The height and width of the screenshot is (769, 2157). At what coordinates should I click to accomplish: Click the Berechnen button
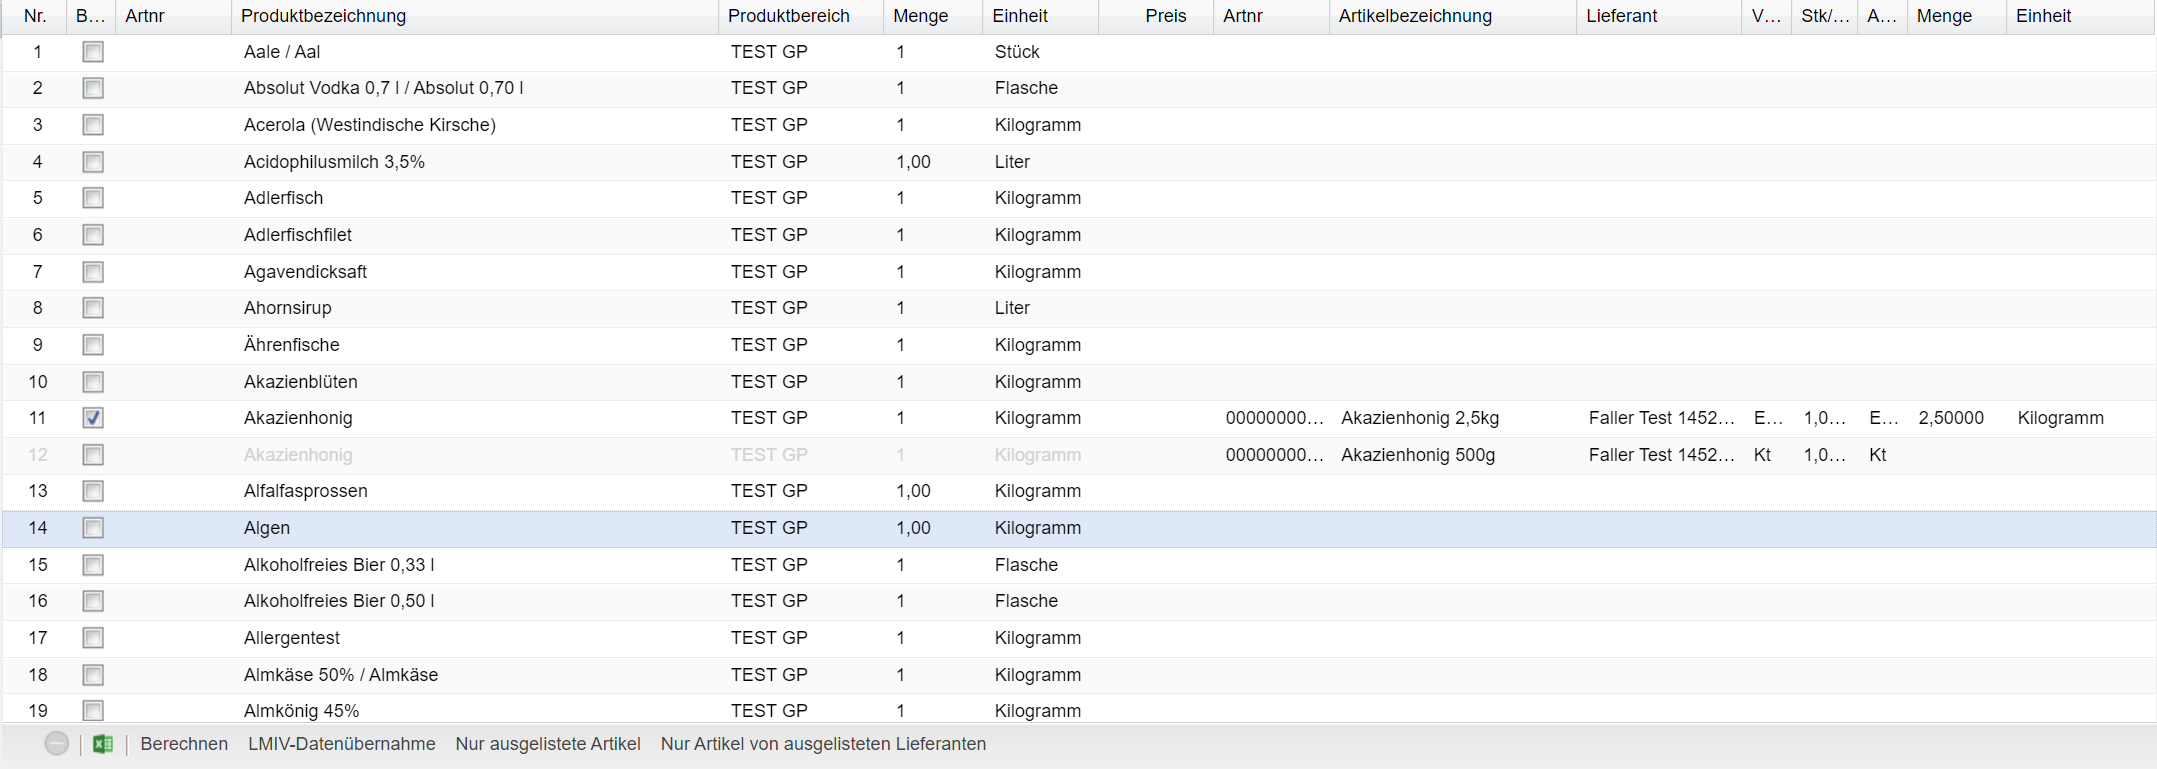tap(184, 744)
